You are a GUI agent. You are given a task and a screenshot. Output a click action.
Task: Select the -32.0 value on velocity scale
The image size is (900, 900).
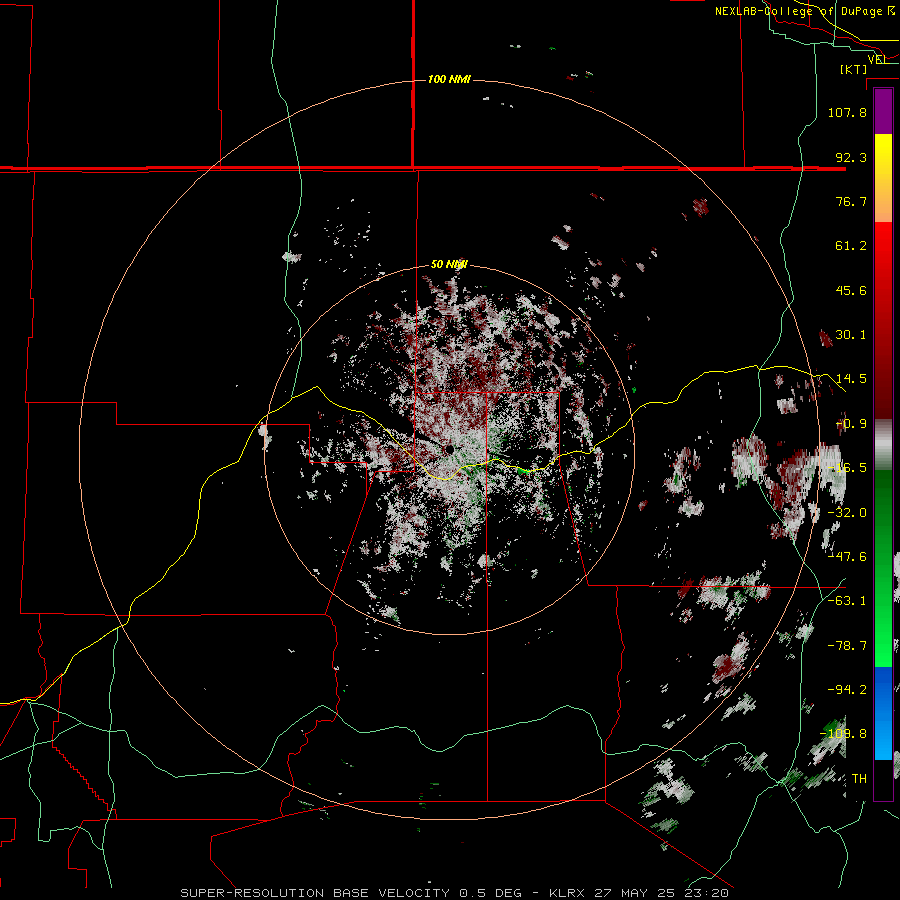click(x=847, y=513)
